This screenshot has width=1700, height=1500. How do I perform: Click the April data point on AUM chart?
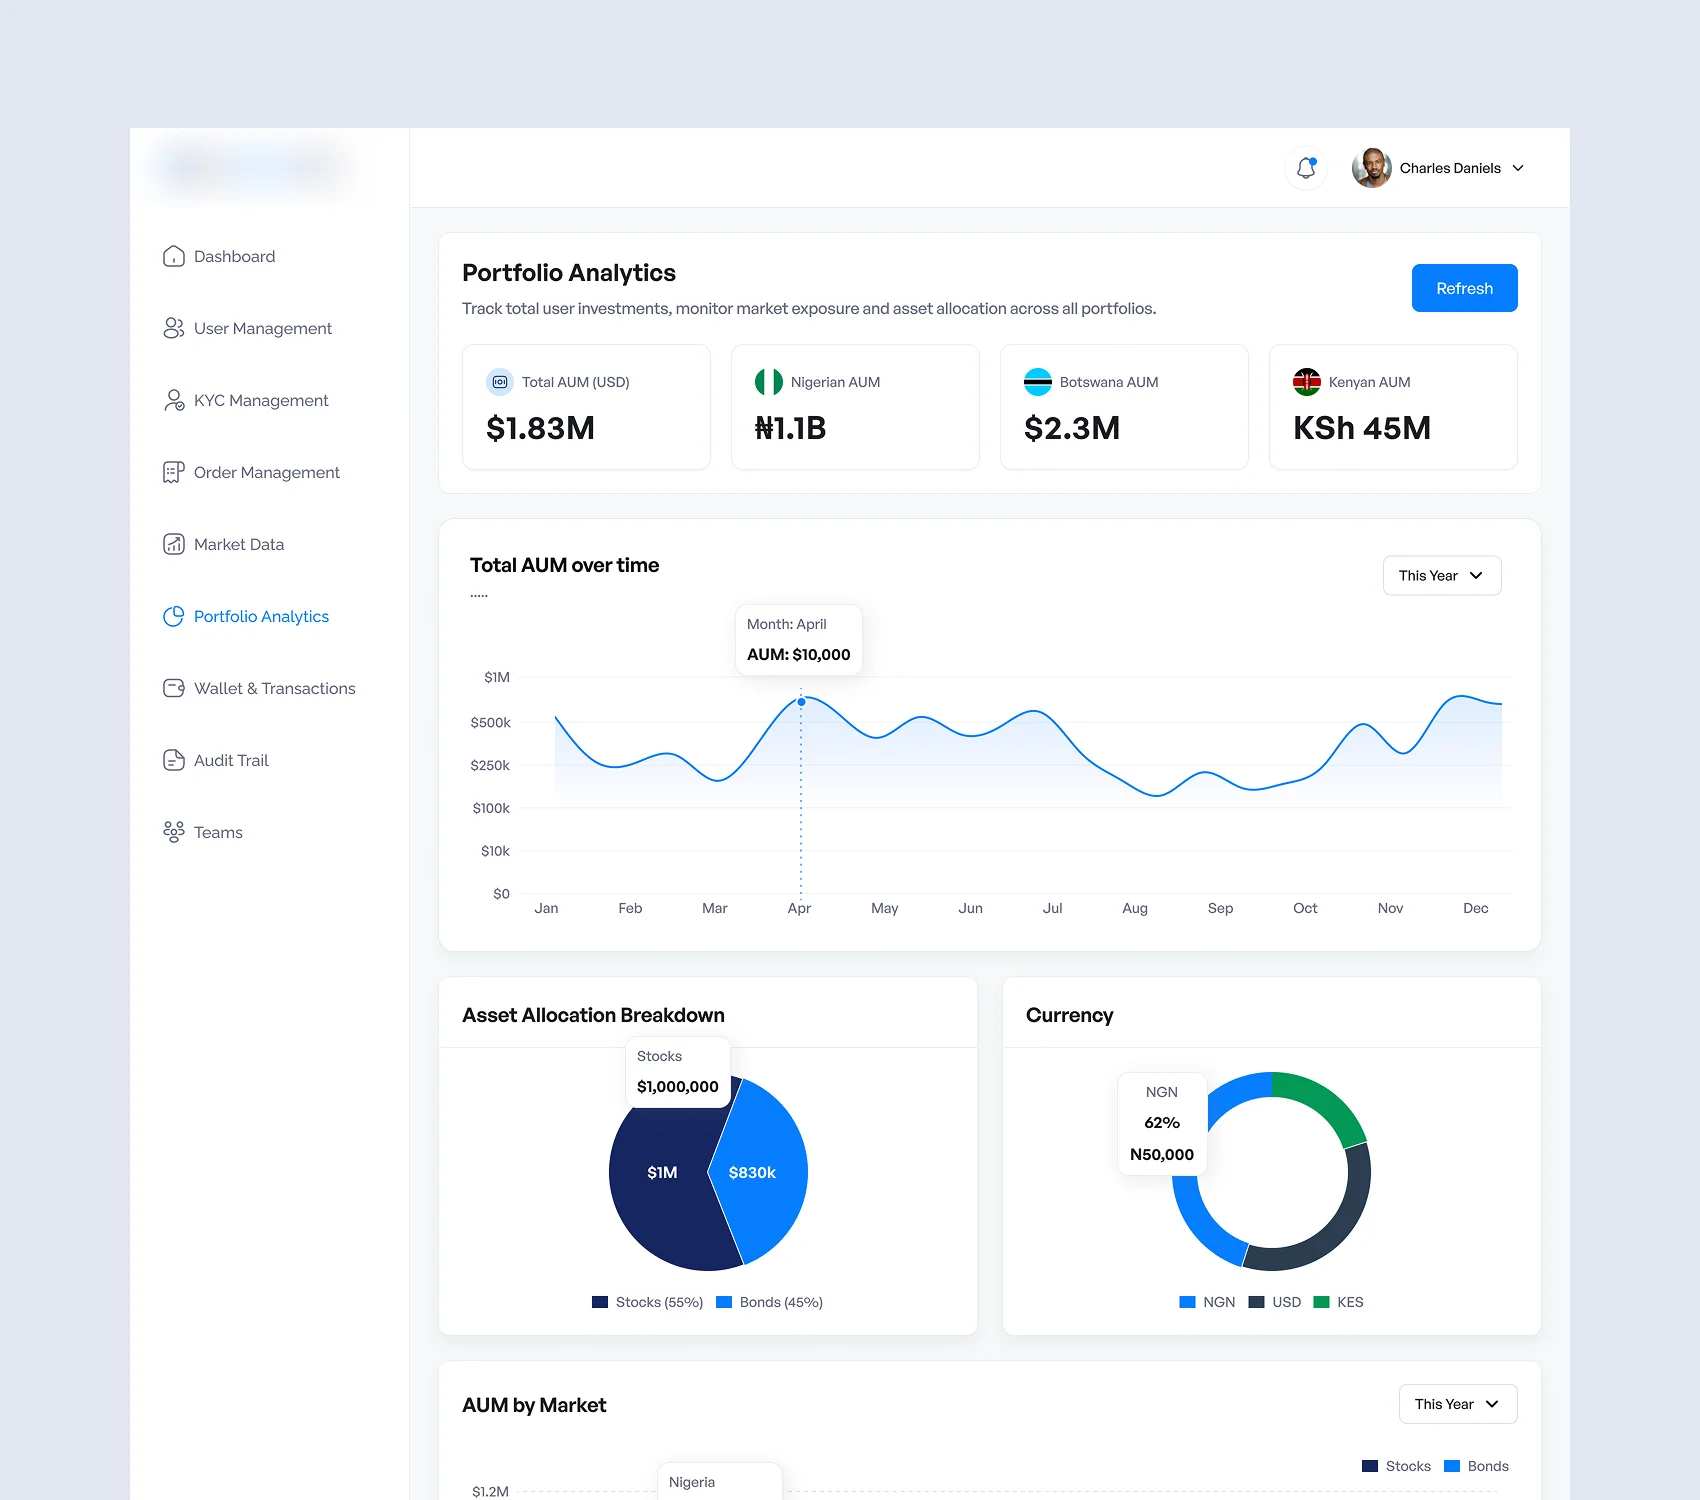pos(801,702)
